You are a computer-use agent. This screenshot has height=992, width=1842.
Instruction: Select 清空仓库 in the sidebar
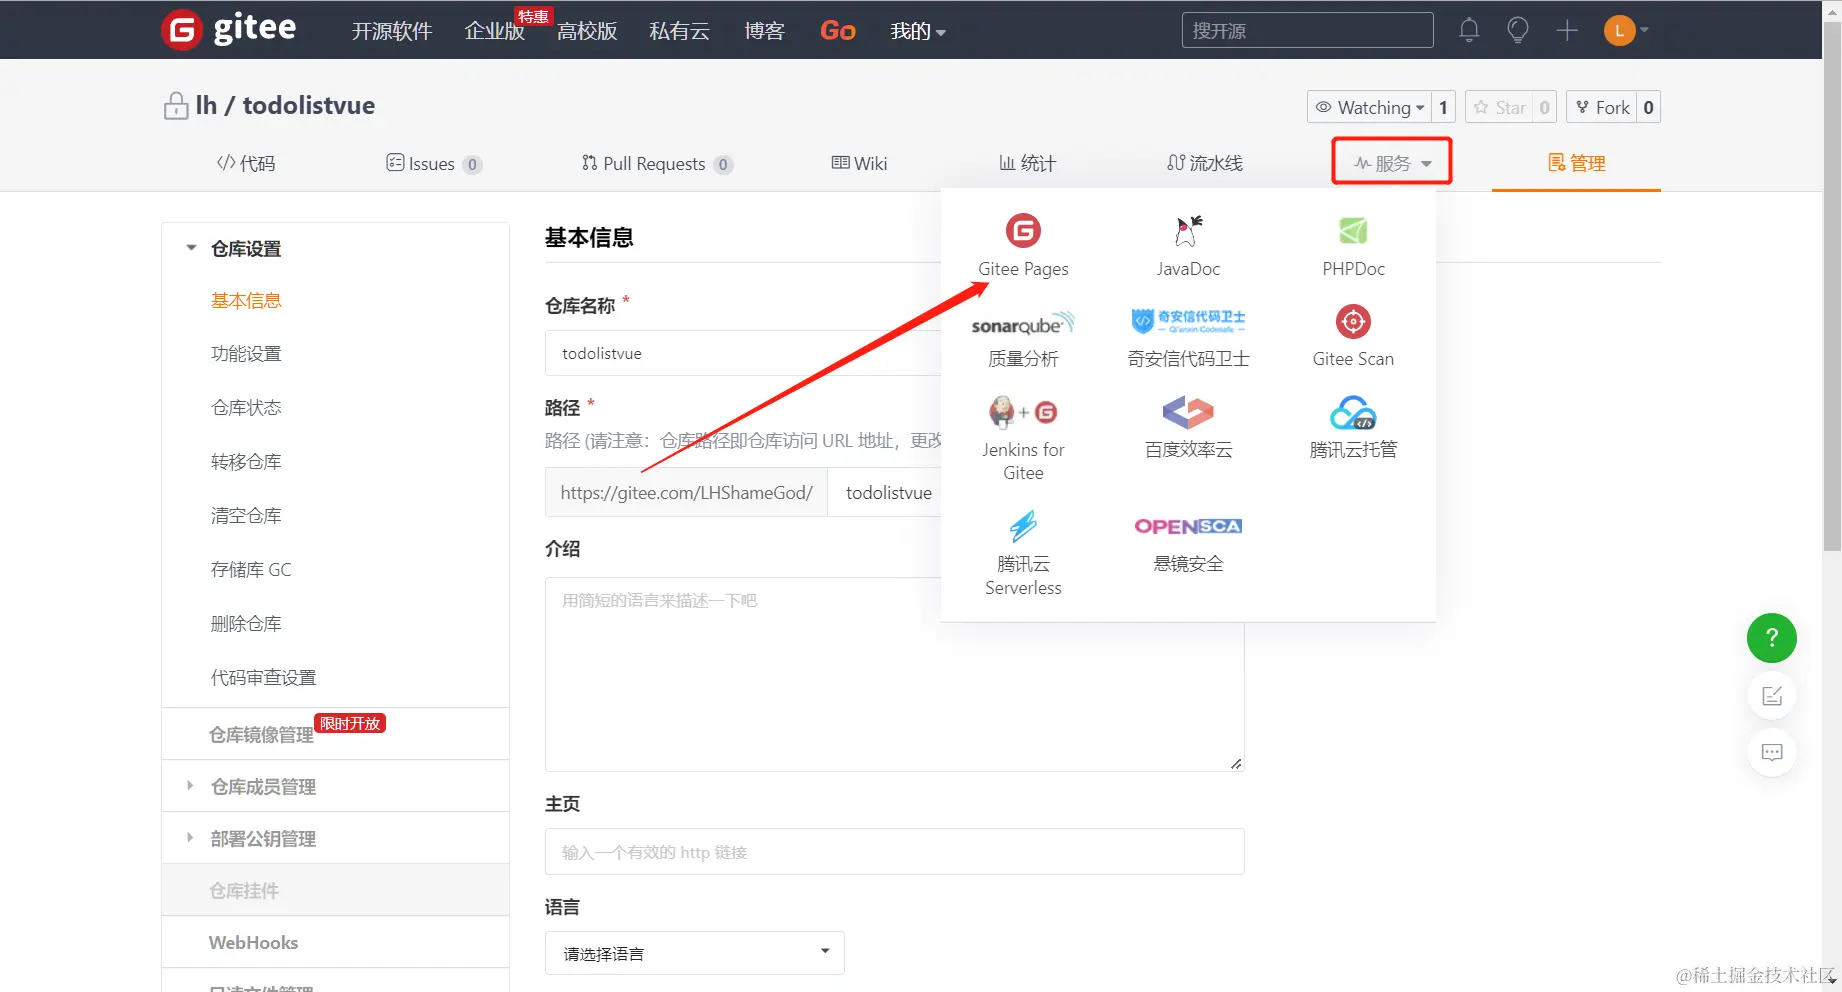pyautogui.click(x=246, y=516)
